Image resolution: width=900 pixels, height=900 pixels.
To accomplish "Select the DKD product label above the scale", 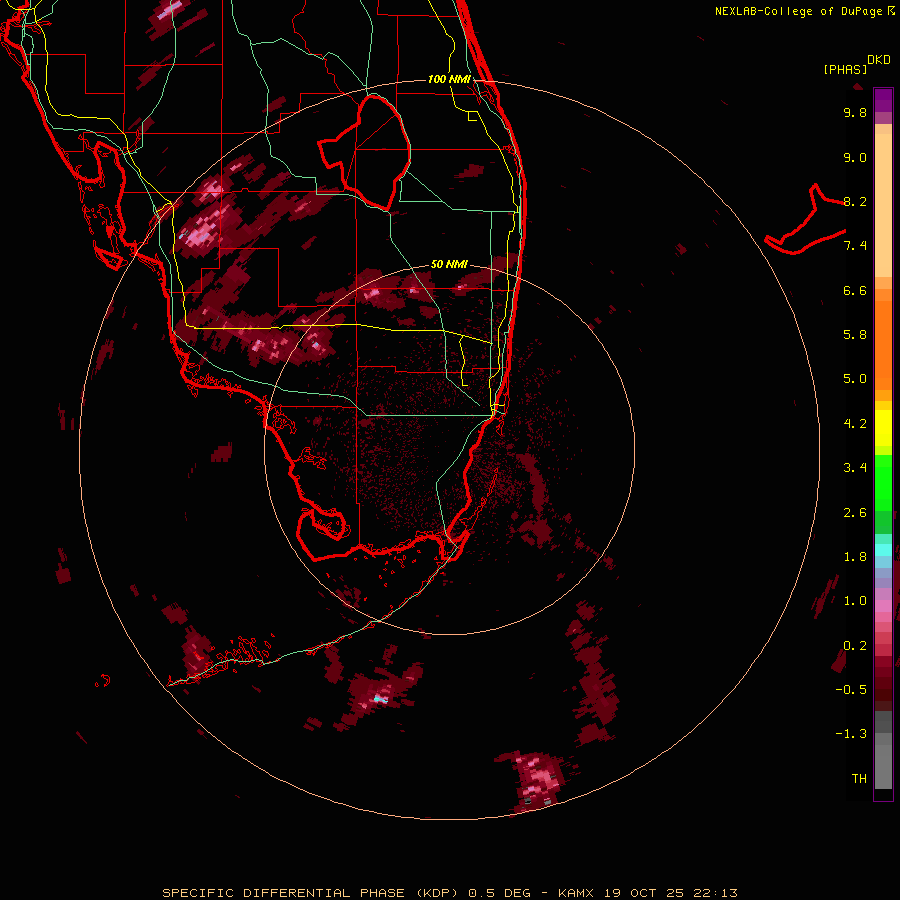I will point(879,60).
